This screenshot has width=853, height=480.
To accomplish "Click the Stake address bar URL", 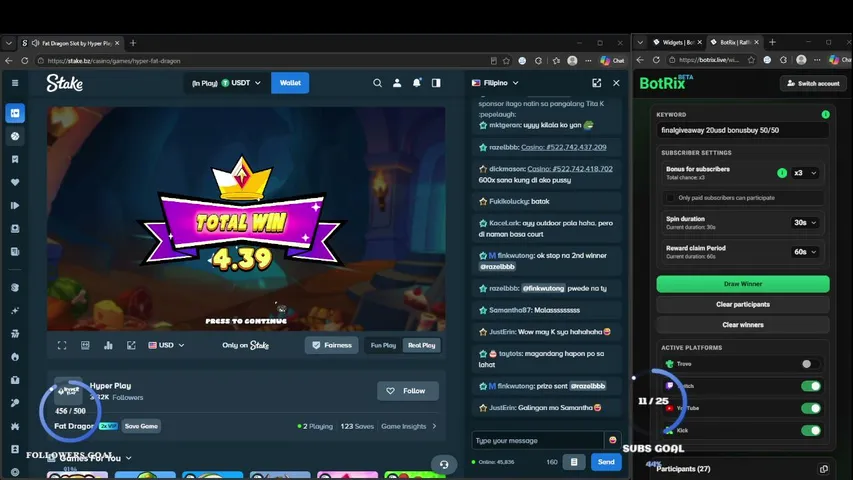I will (114, 61).
